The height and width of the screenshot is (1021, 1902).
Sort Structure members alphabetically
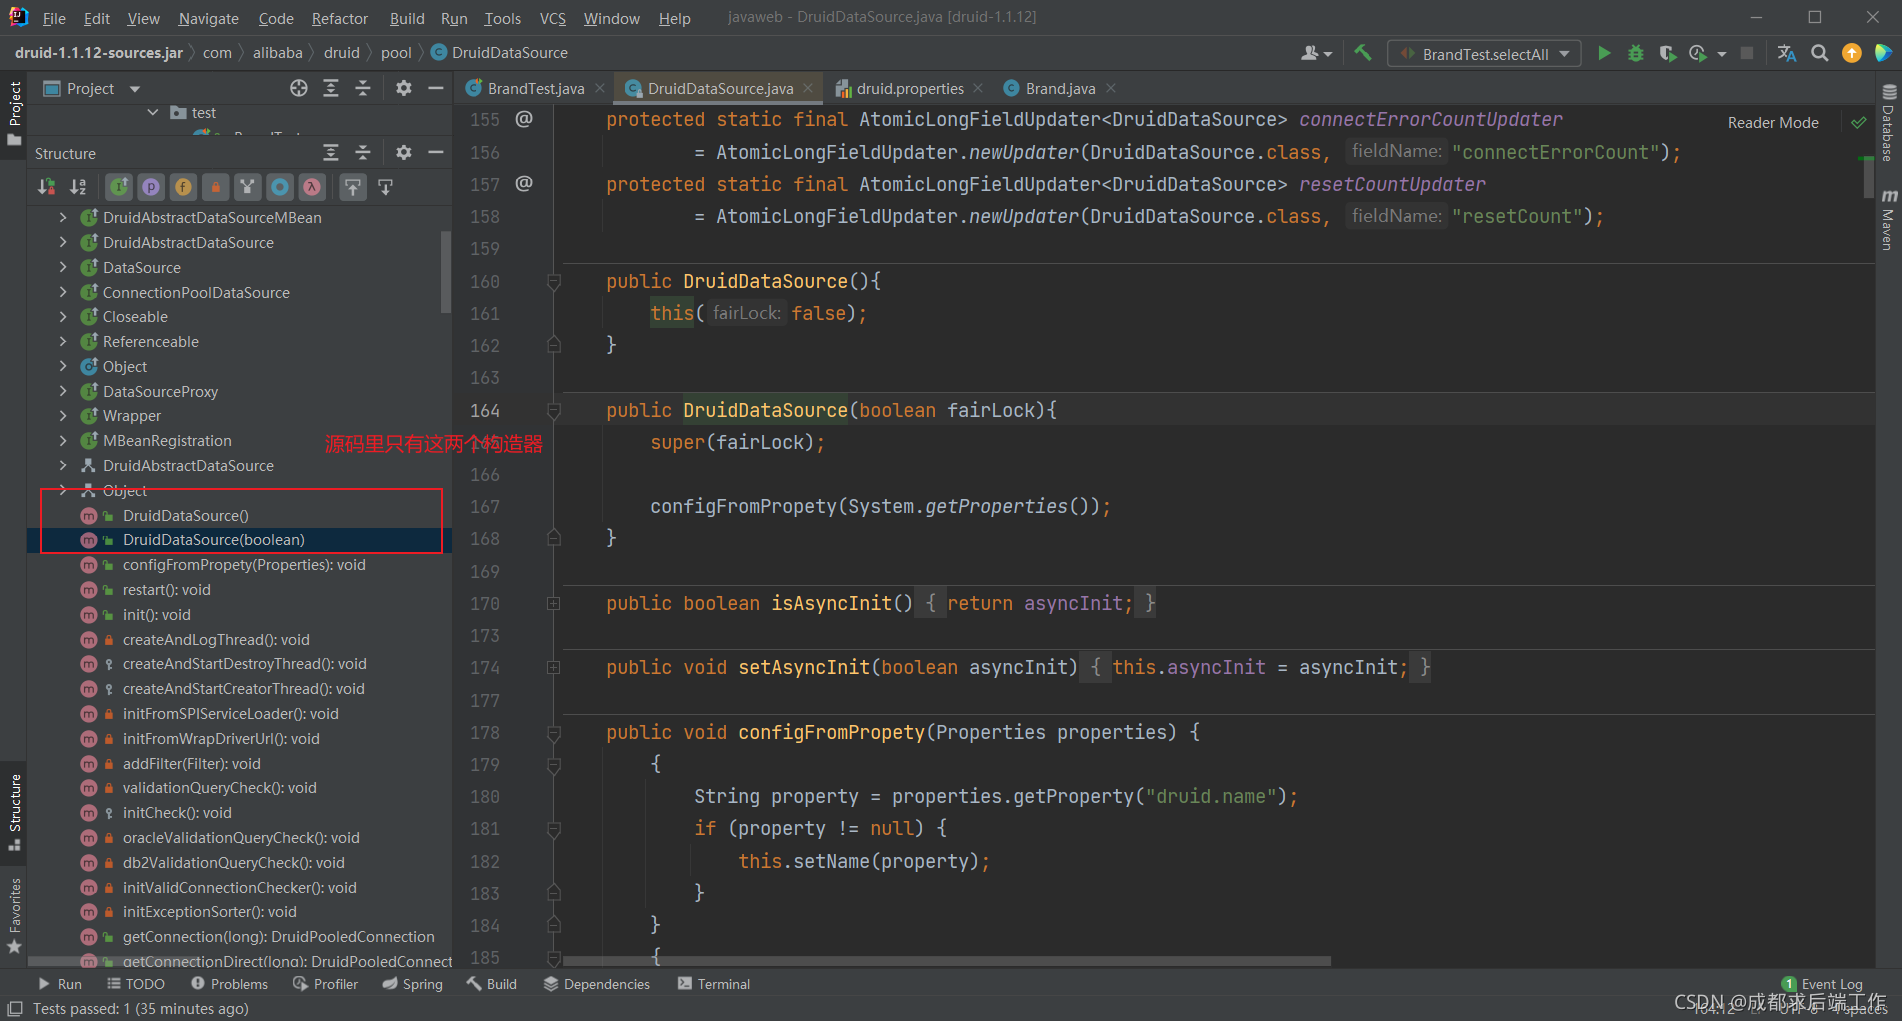coord(78,186)
